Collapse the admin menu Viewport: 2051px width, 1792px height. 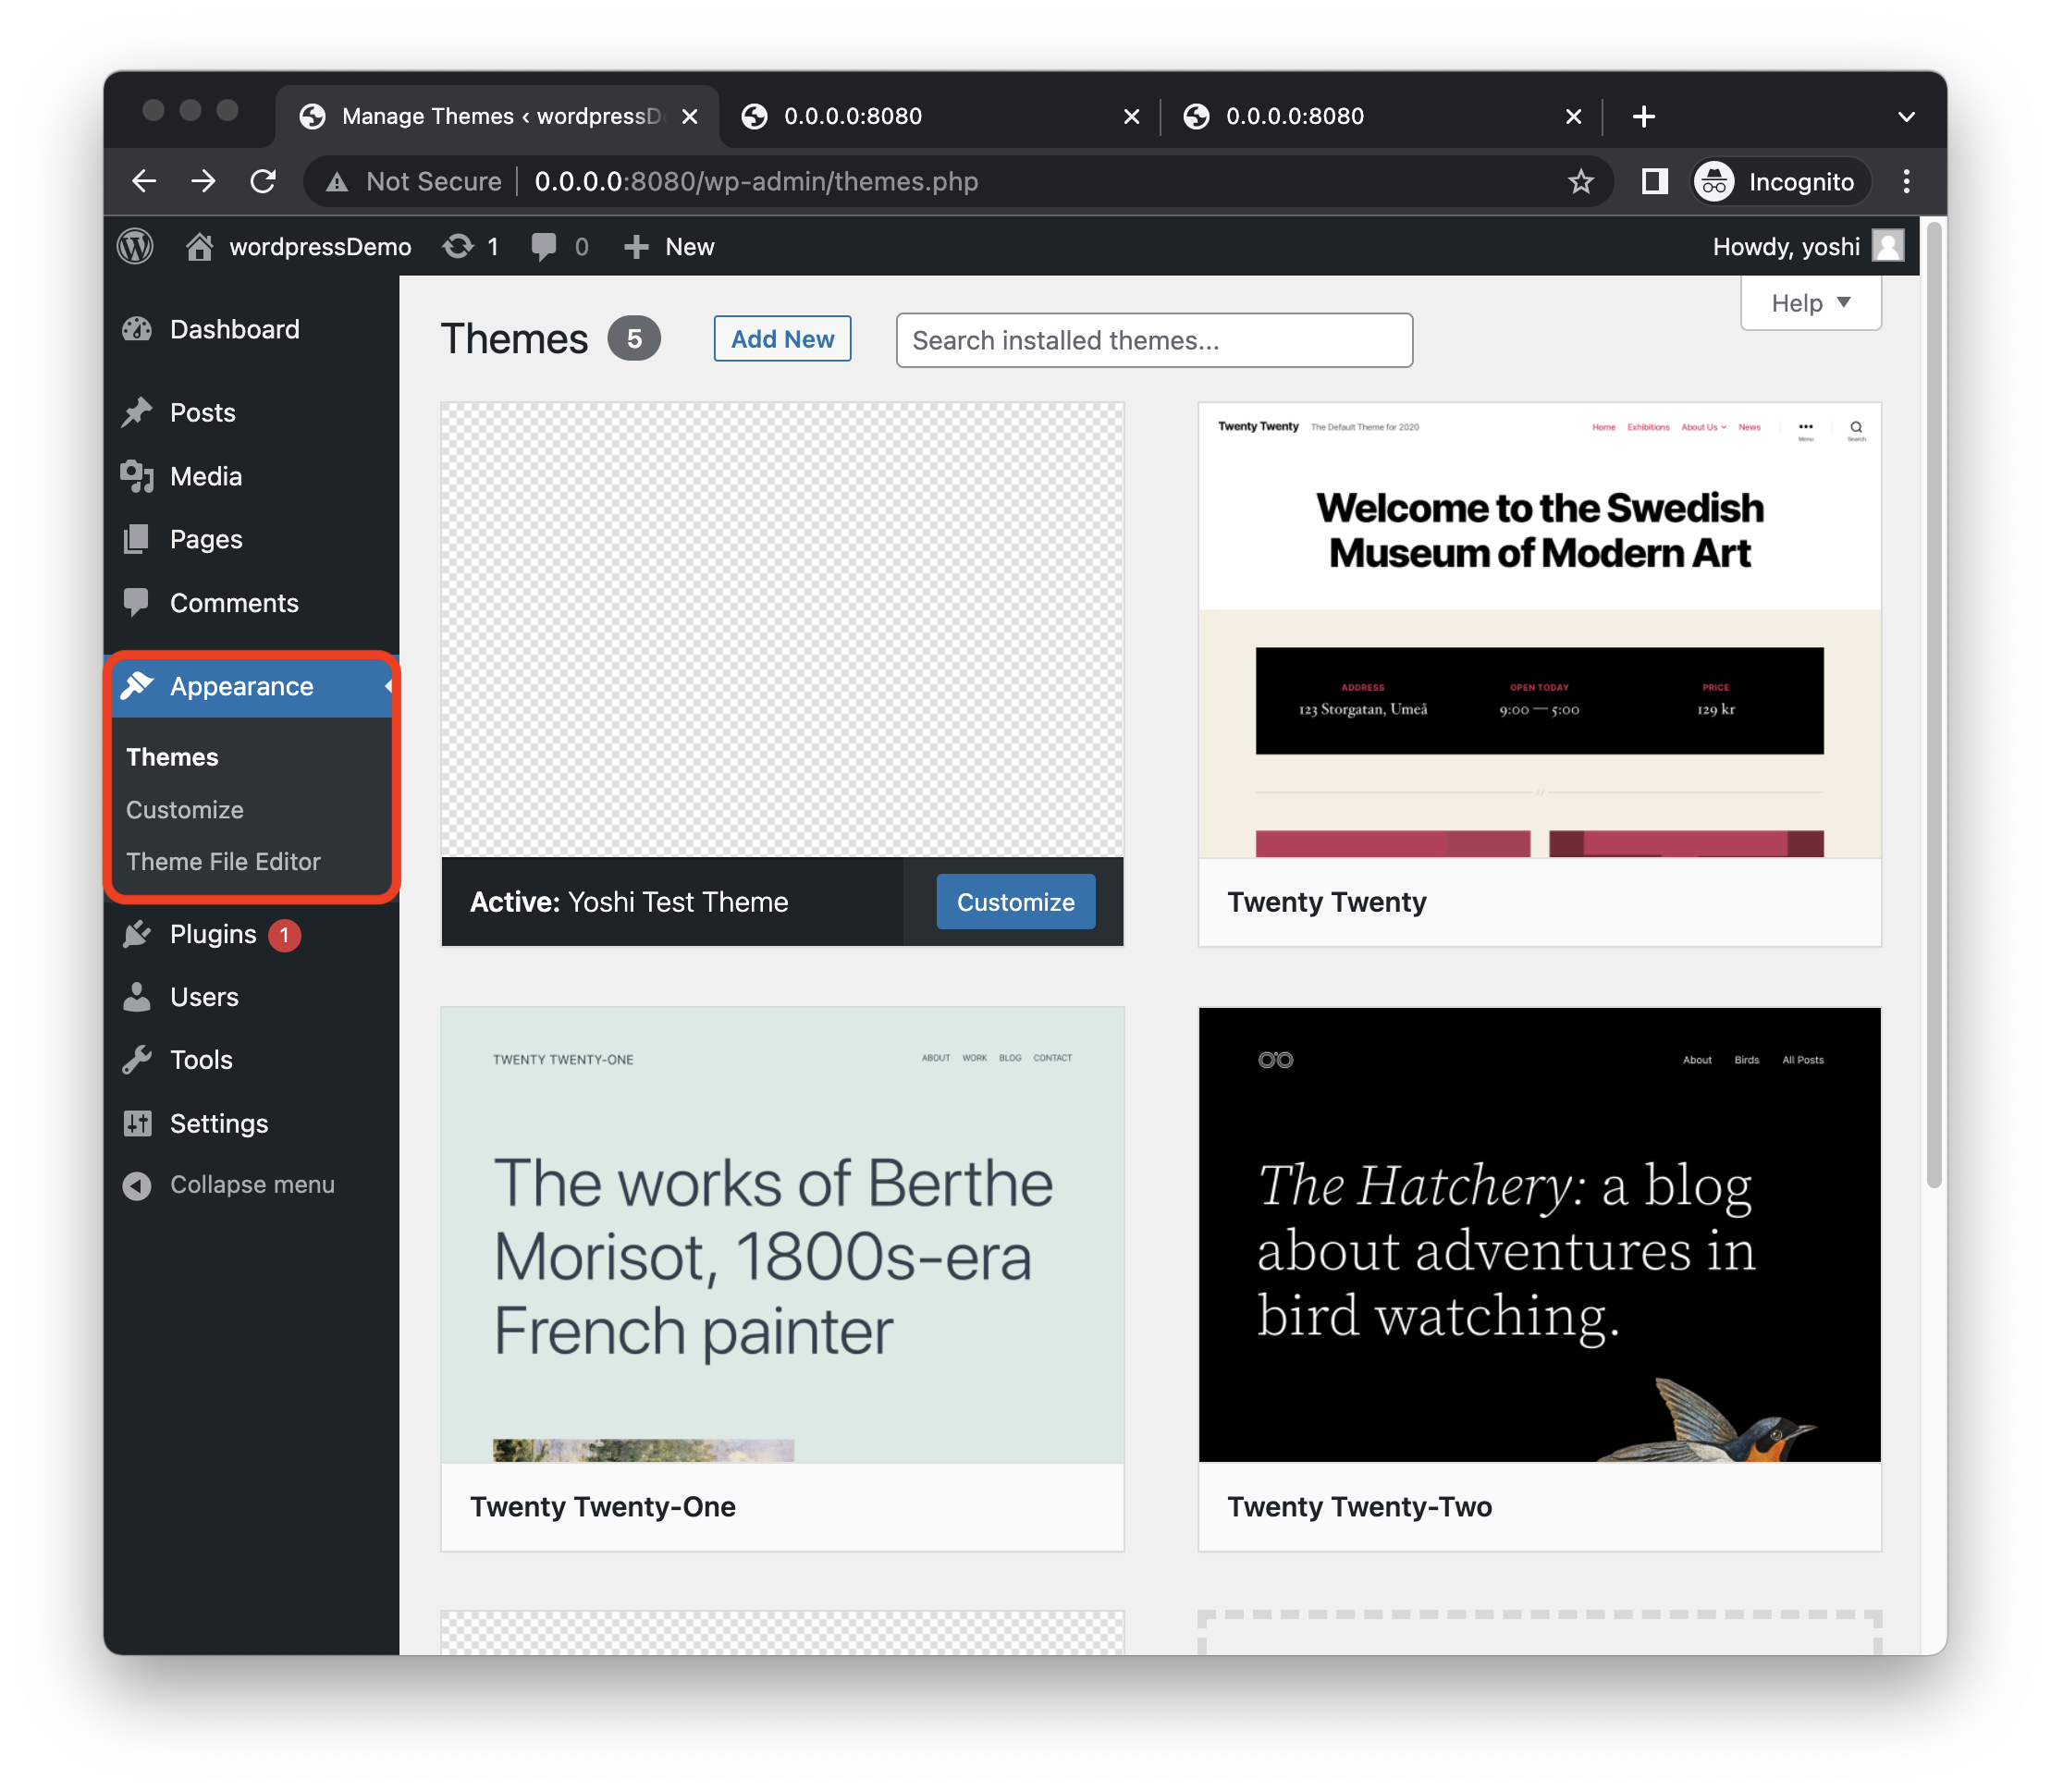click(228, 1184)
